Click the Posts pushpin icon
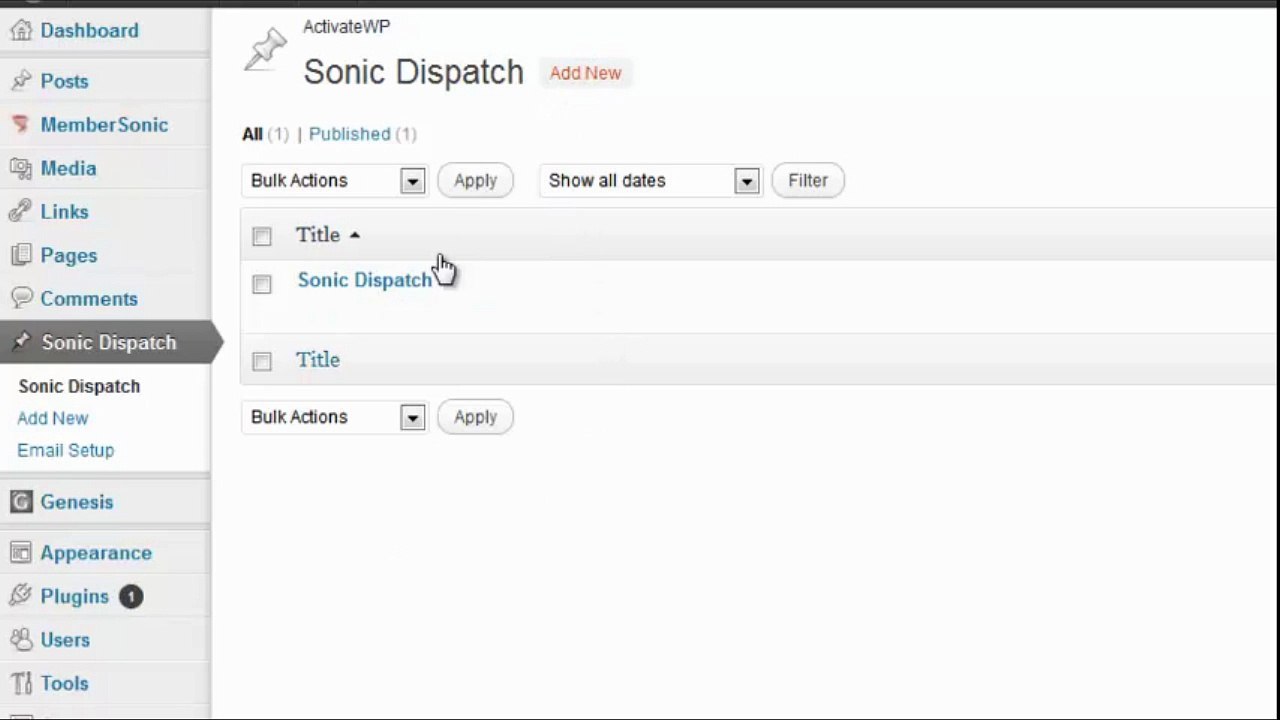Image resolution: width=1280 pixels, height=720 pixels. 20,81
